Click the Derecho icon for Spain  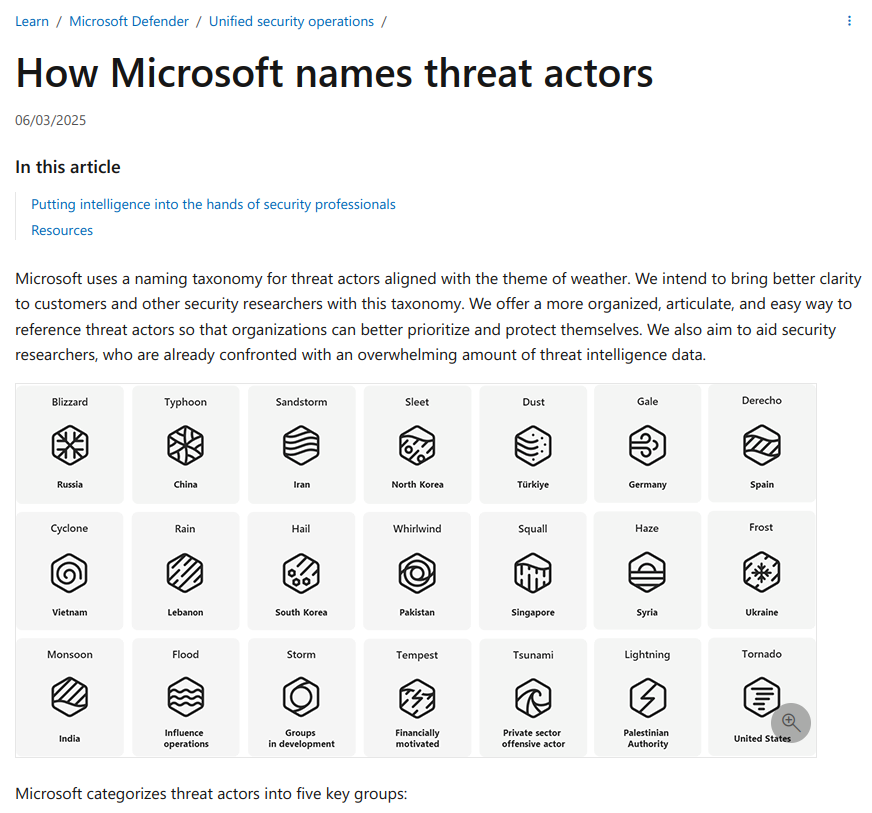pos(761,445)
